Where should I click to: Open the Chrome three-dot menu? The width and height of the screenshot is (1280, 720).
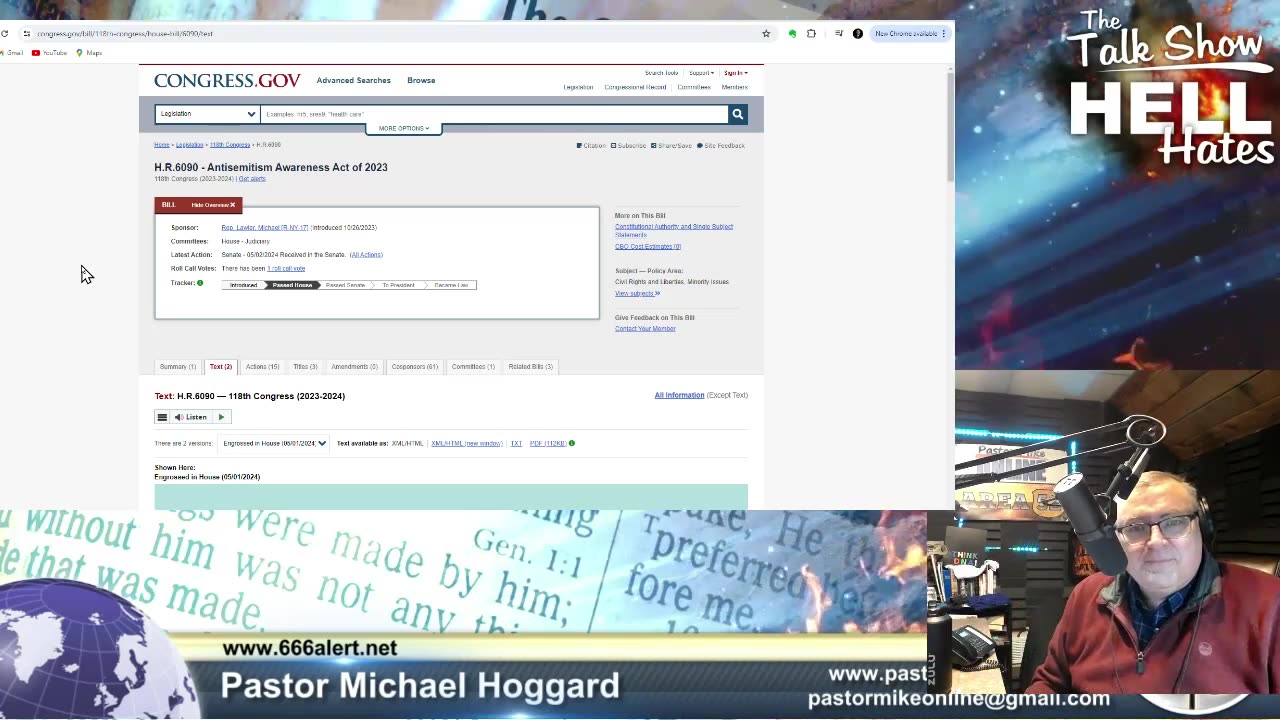click(944, 33)
